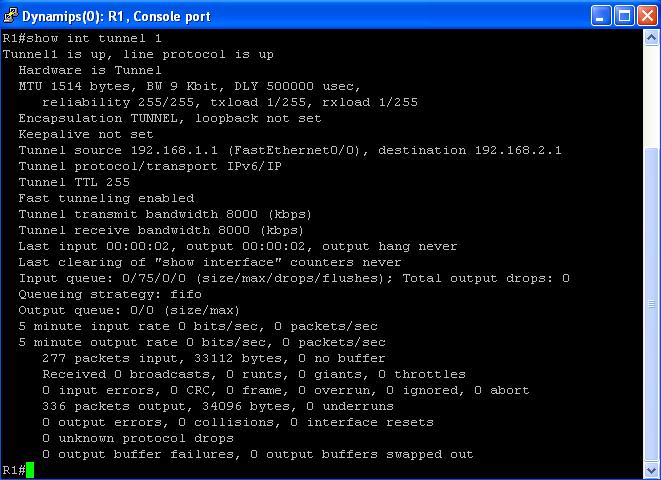The width and height of the screenshot is (661, 480).
Task: Click the '5 minute input rate' line
Action: tap(198, 327)
